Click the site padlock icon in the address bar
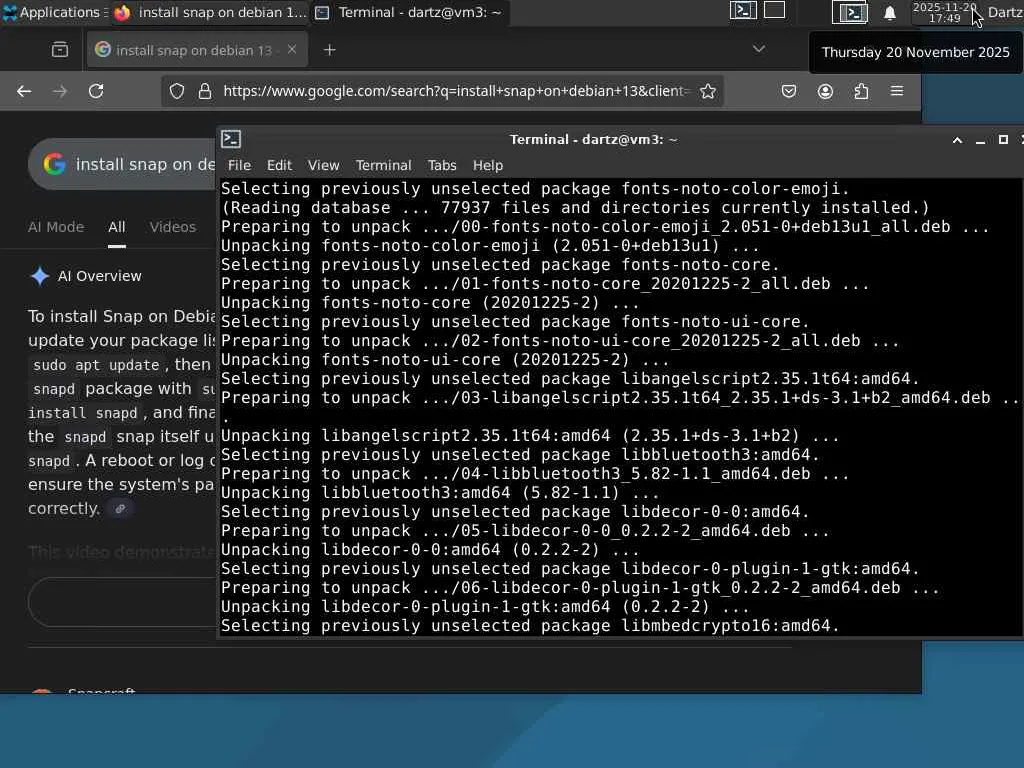The width and height of the screenshot is (1024, 768). pos(205,91)
